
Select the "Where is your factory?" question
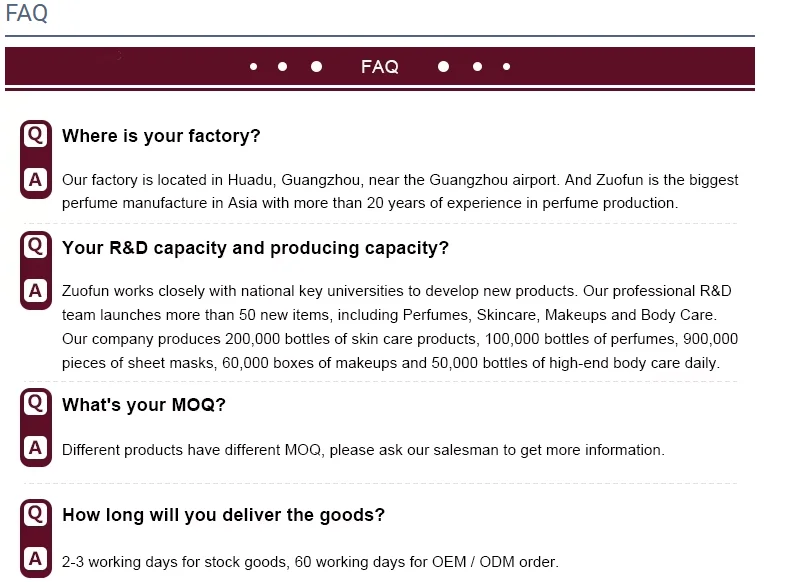pos(161,136)
